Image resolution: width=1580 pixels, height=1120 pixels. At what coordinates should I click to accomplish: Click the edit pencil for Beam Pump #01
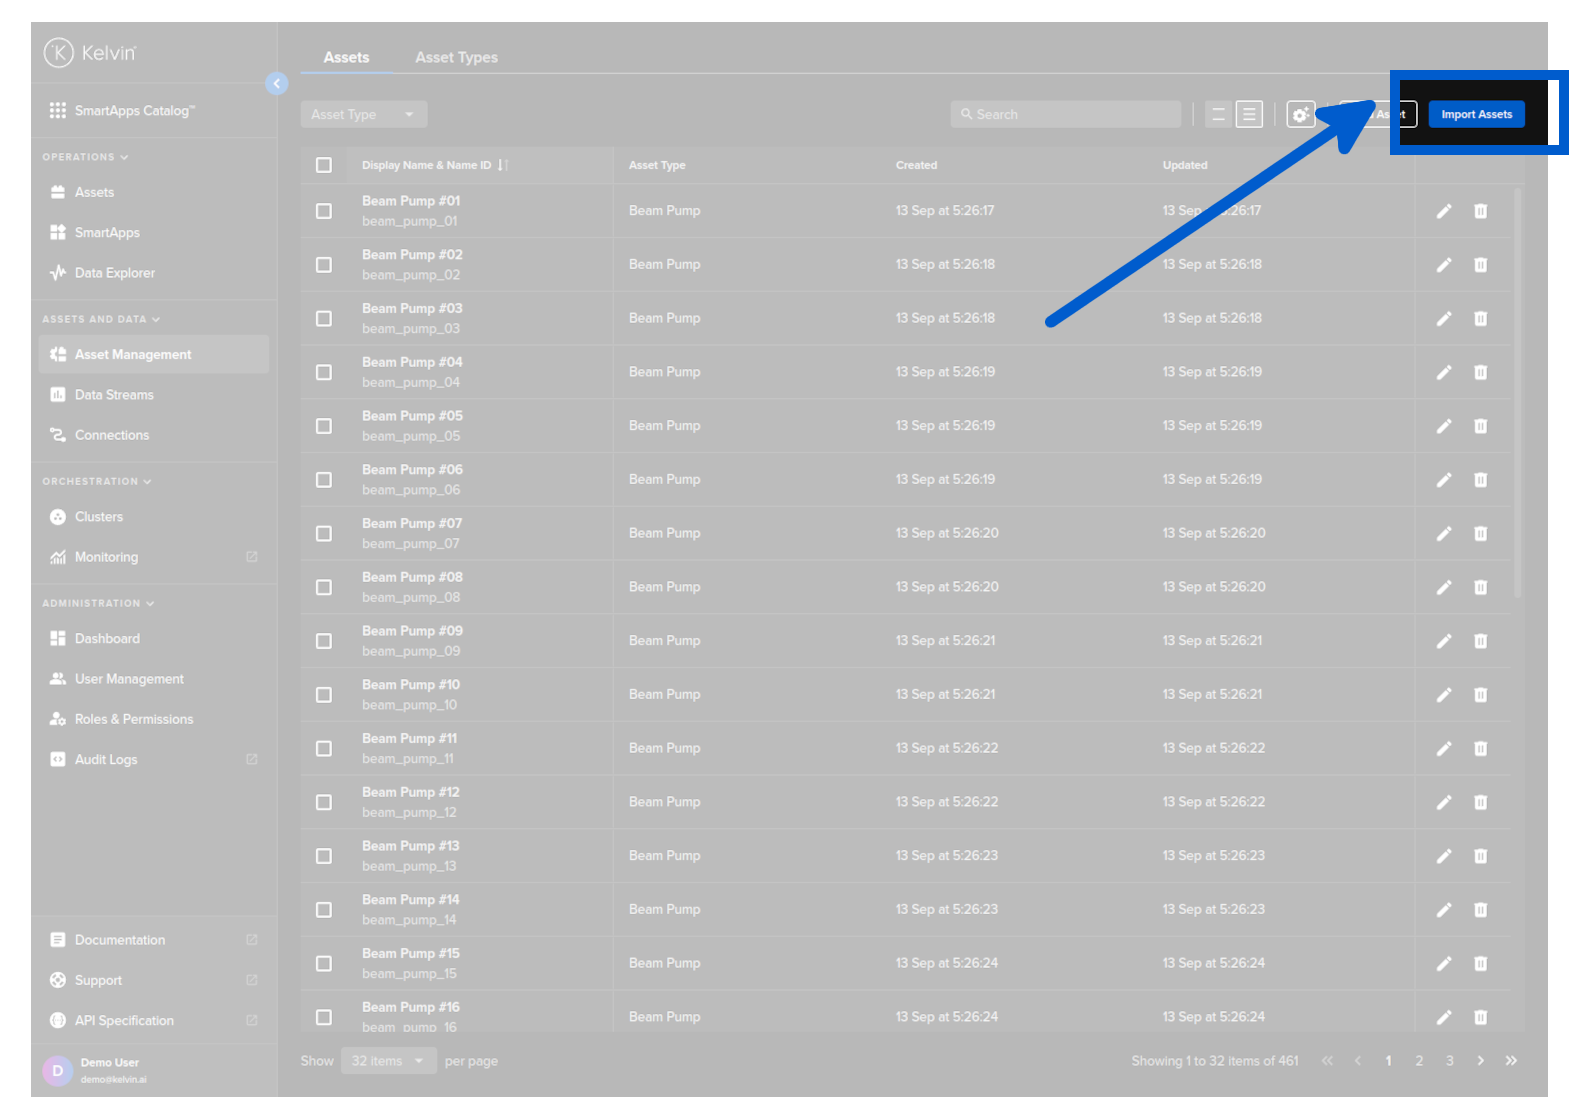pos(1443,211)
